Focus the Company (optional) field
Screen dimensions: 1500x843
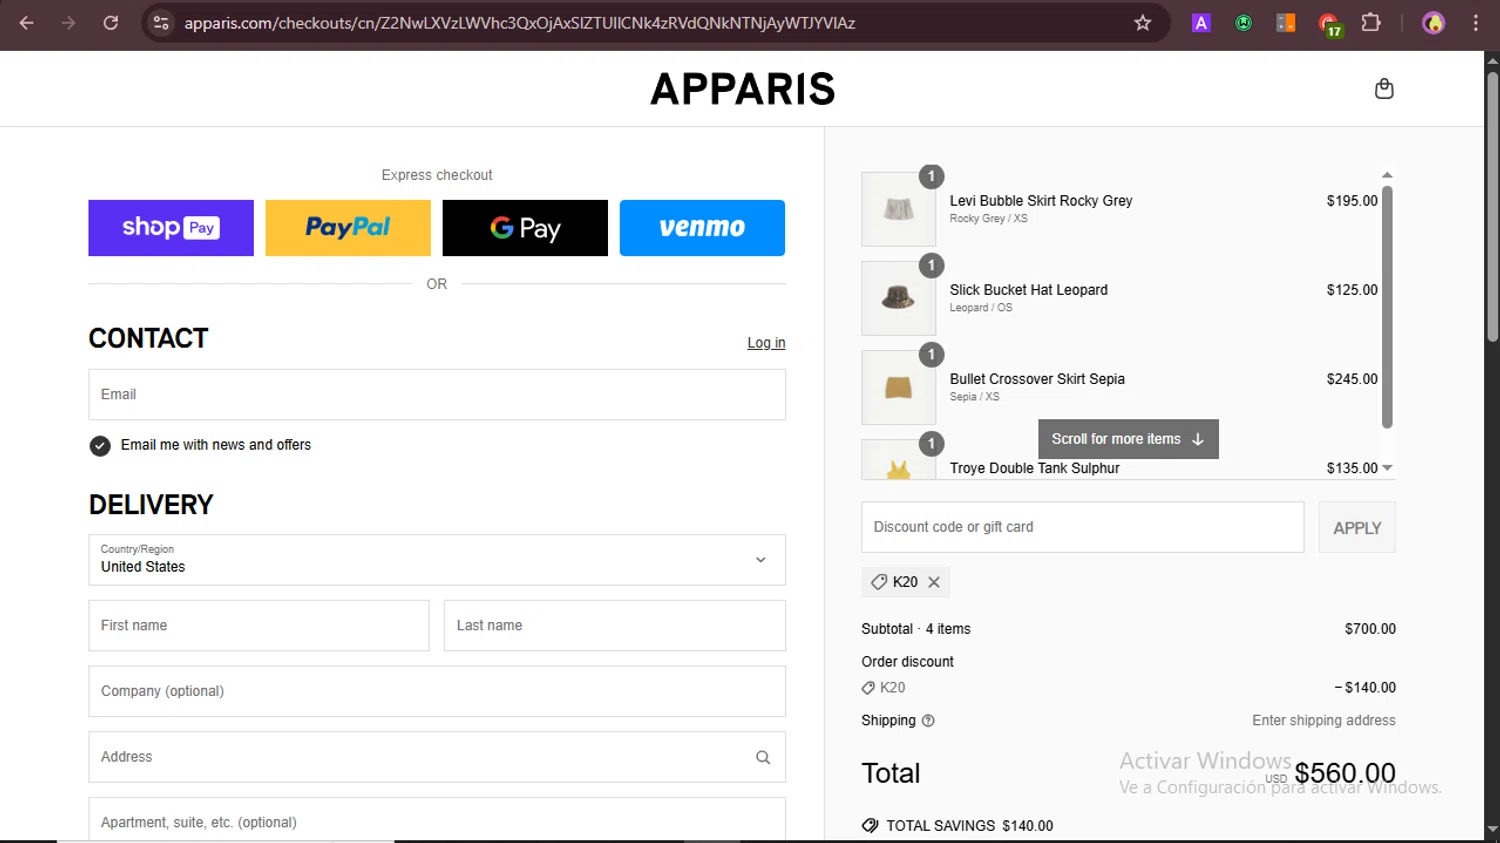[x=437, y=692]
